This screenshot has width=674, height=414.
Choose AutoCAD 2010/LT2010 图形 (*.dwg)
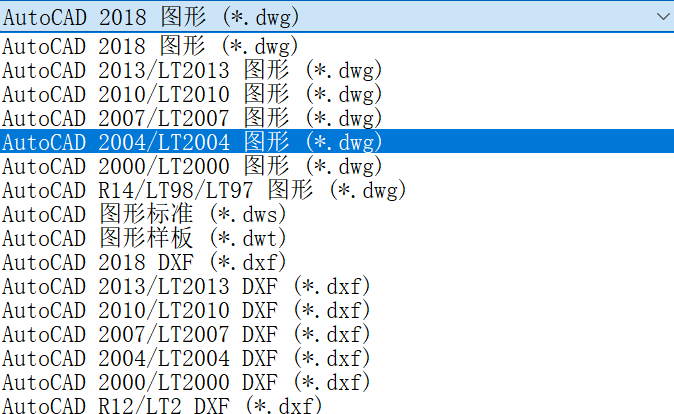pos(337,94)
